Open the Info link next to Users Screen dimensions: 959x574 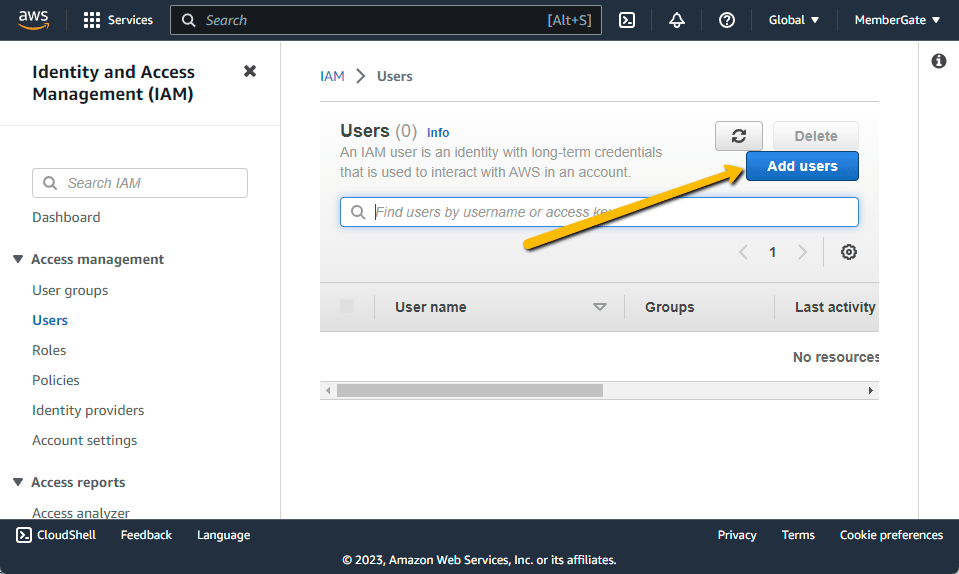(438, 133)
